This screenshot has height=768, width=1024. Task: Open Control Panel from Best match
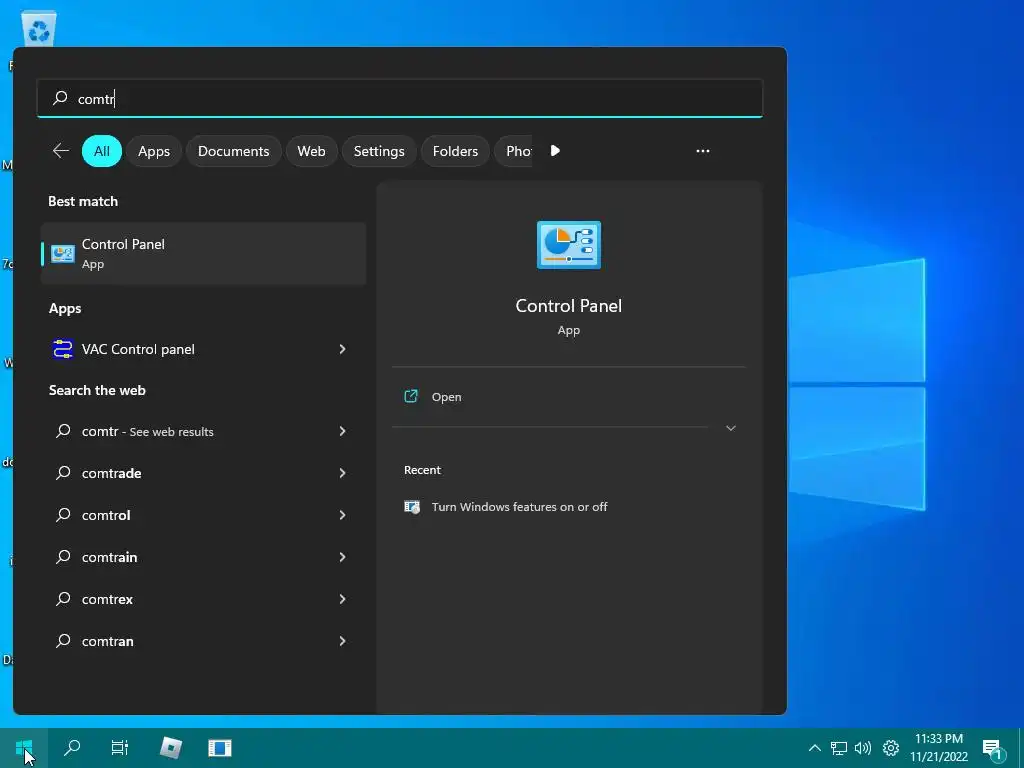click(x=203, y=253)
